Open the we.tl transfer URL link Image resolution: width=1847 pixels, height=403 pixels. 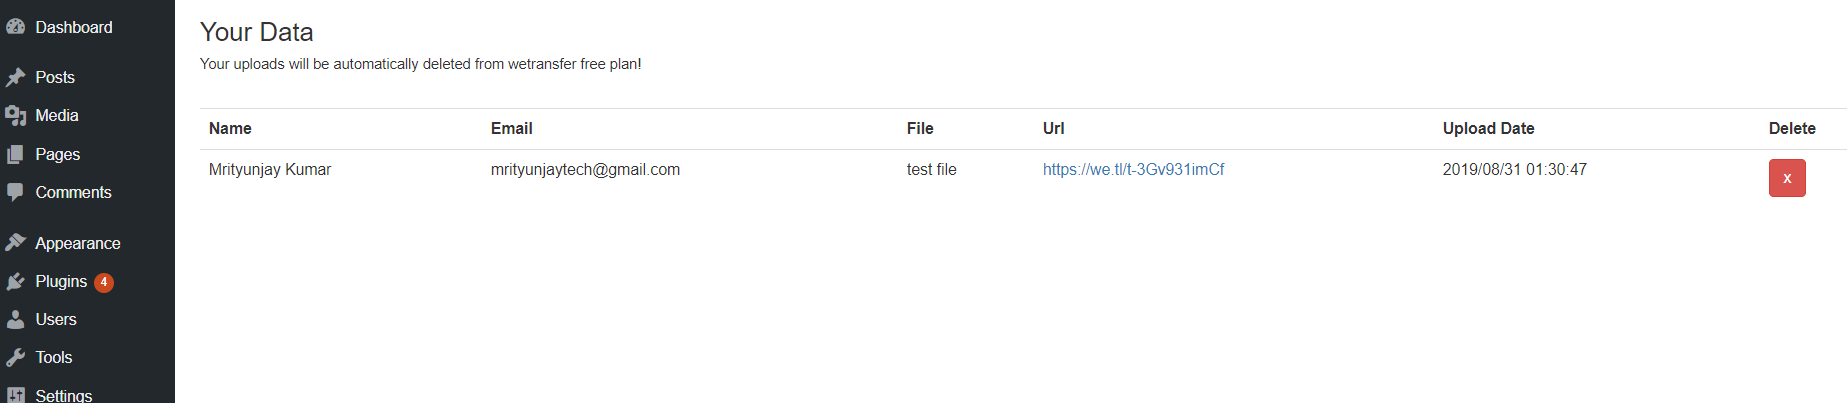[x=1133, y=170]
